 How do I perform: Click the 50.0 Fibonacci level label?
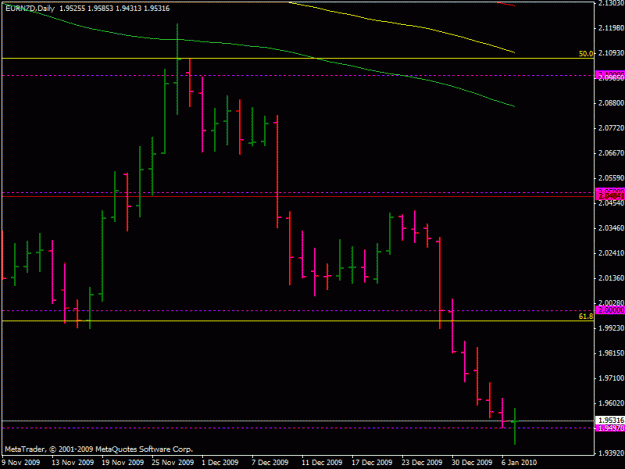(x=586, y=53)
